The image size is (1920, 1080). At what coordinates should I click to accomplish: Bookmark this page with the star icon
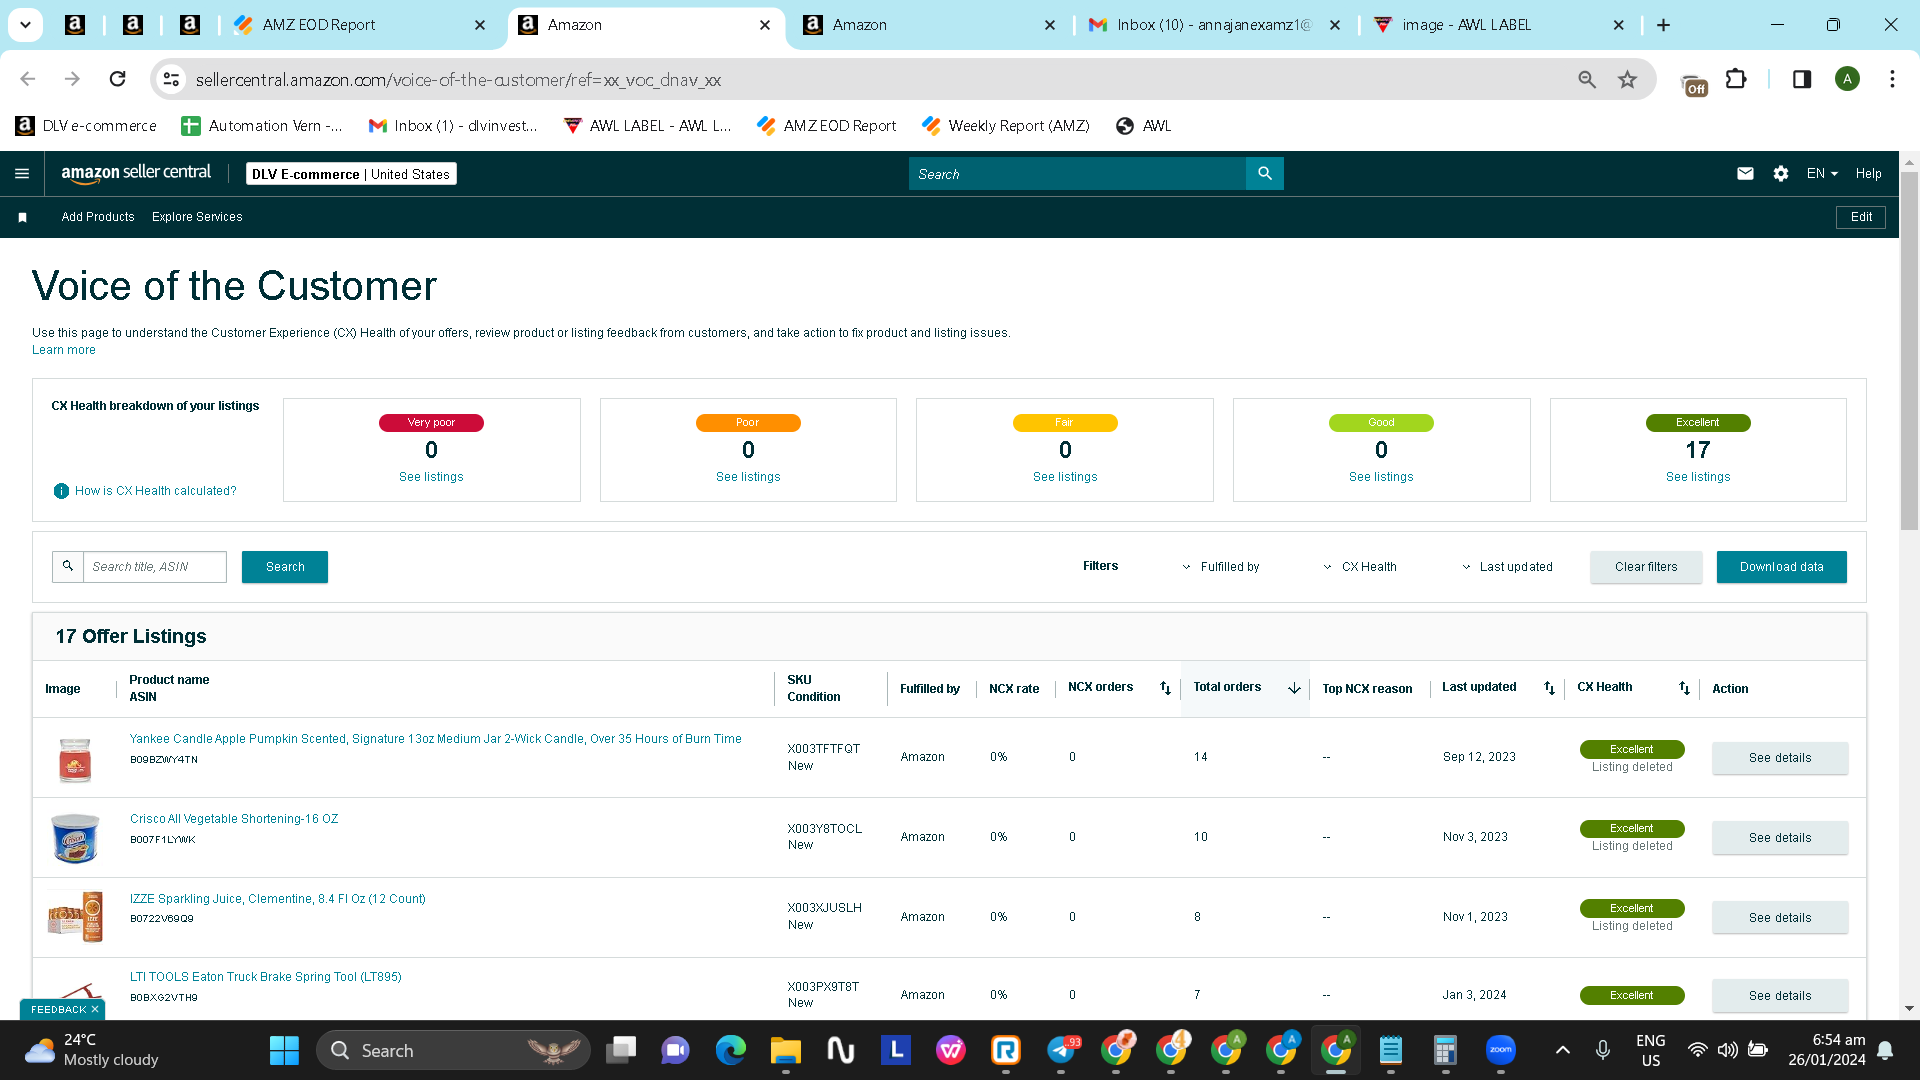tap(1628, 79)
